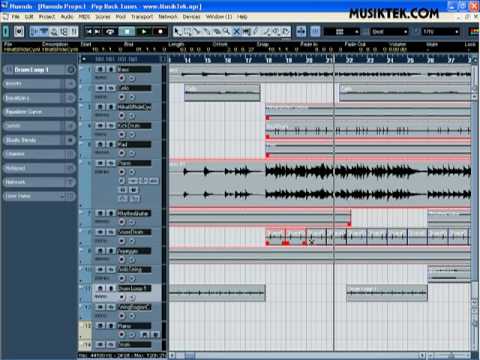Click the Bass track name field
The width and height of the screenshot is (480, 360).
(134, 69)
